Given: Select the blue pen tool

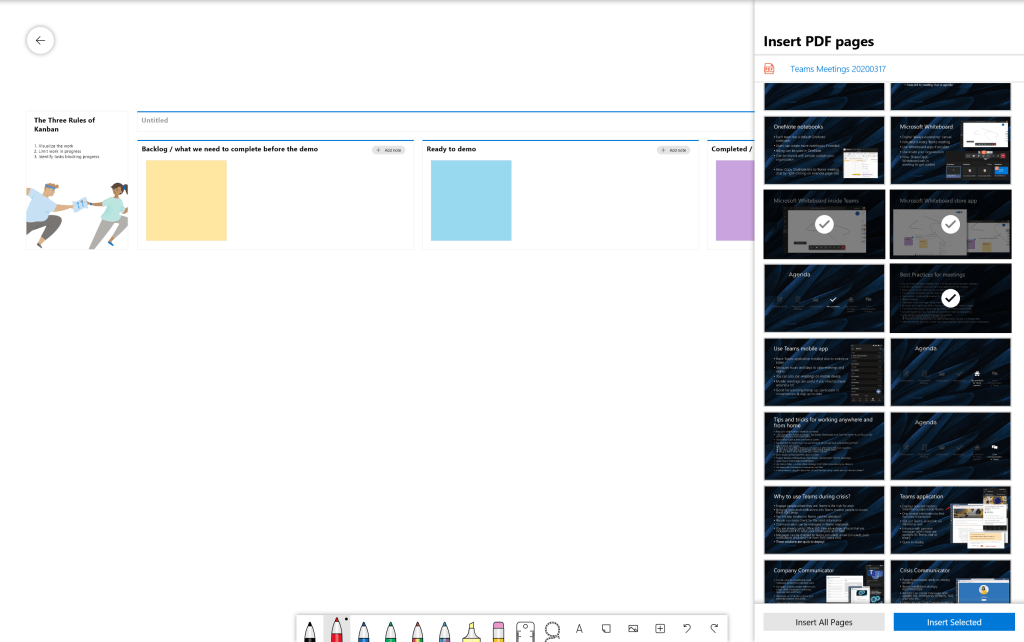Looking at the screenshot, I should [x=364, y=630].
